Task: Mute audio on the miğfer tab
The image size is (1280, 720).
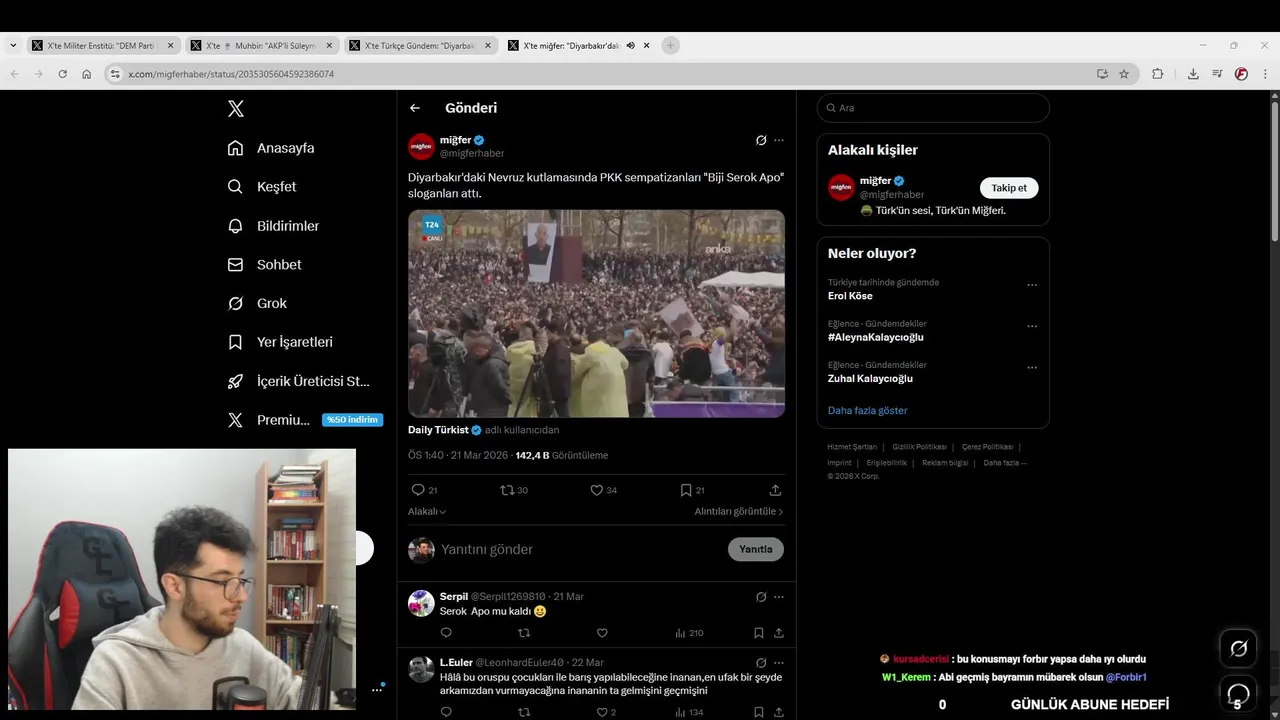Action: click(631, 45)
